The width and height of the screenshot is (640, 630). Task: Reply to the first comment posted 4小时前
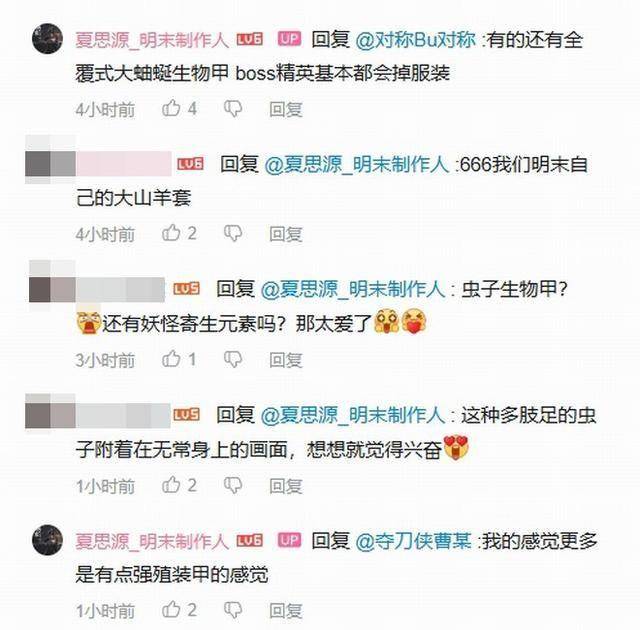tap(286, 109)
